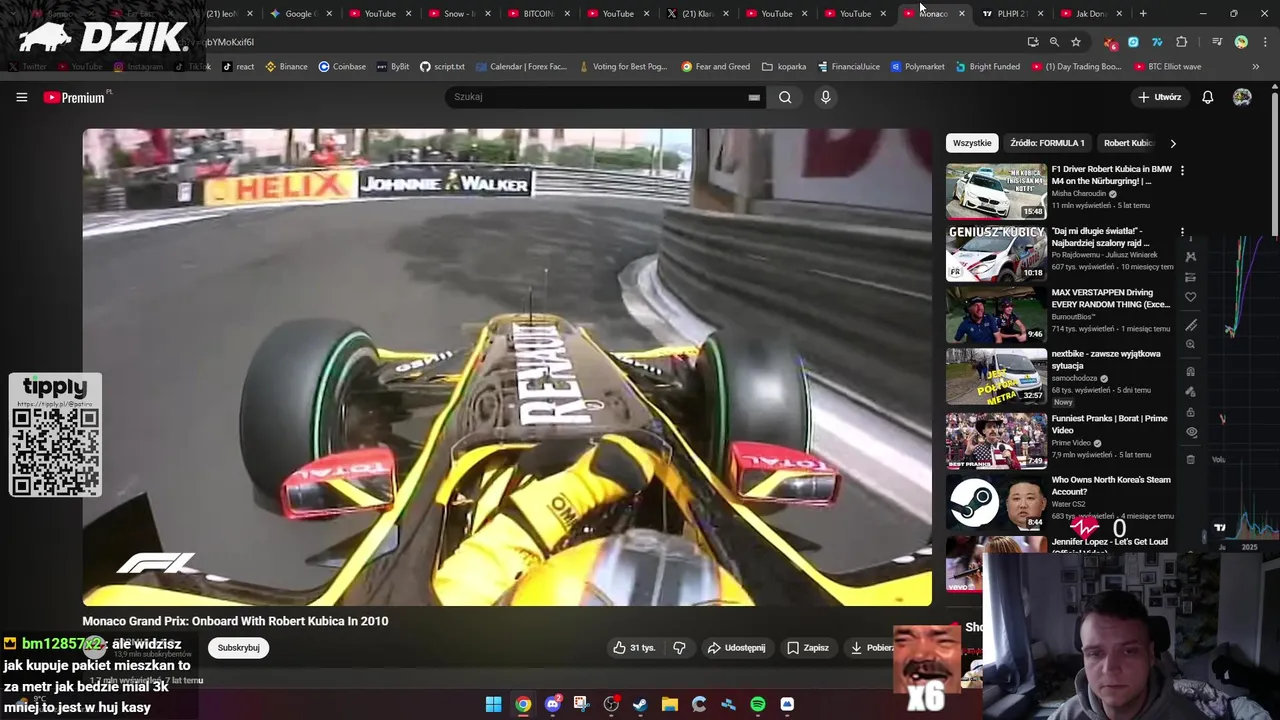Select the zoom-in tool in chart panel
The height and width of the screenshot is (720, 1280).
pos(1190,344)
